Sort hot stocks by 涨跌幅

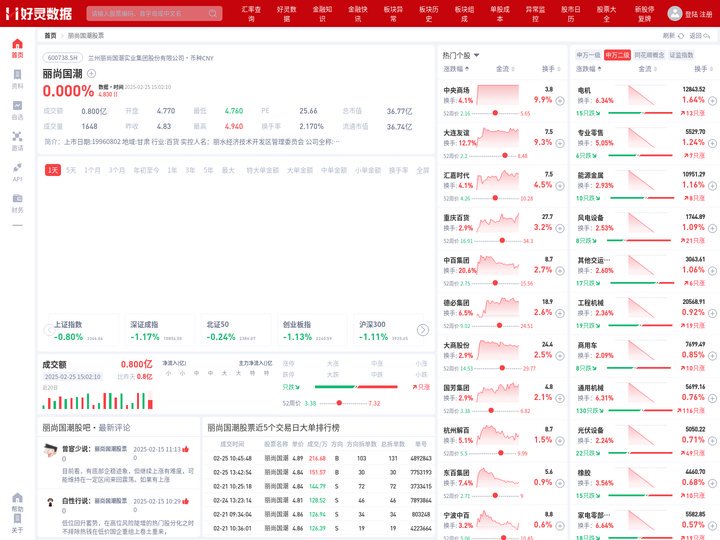tap(456, 69)
